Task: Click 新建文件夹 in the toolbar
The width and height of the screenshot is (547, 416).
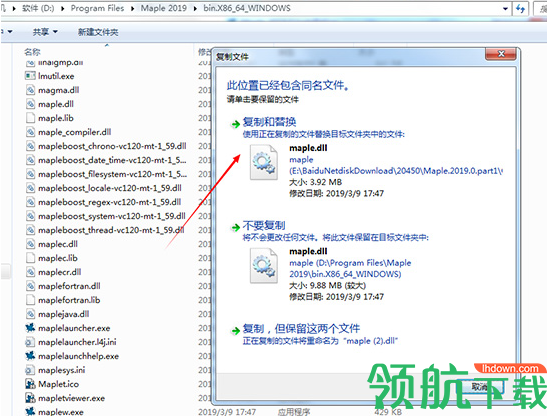Action: point(98,32)
